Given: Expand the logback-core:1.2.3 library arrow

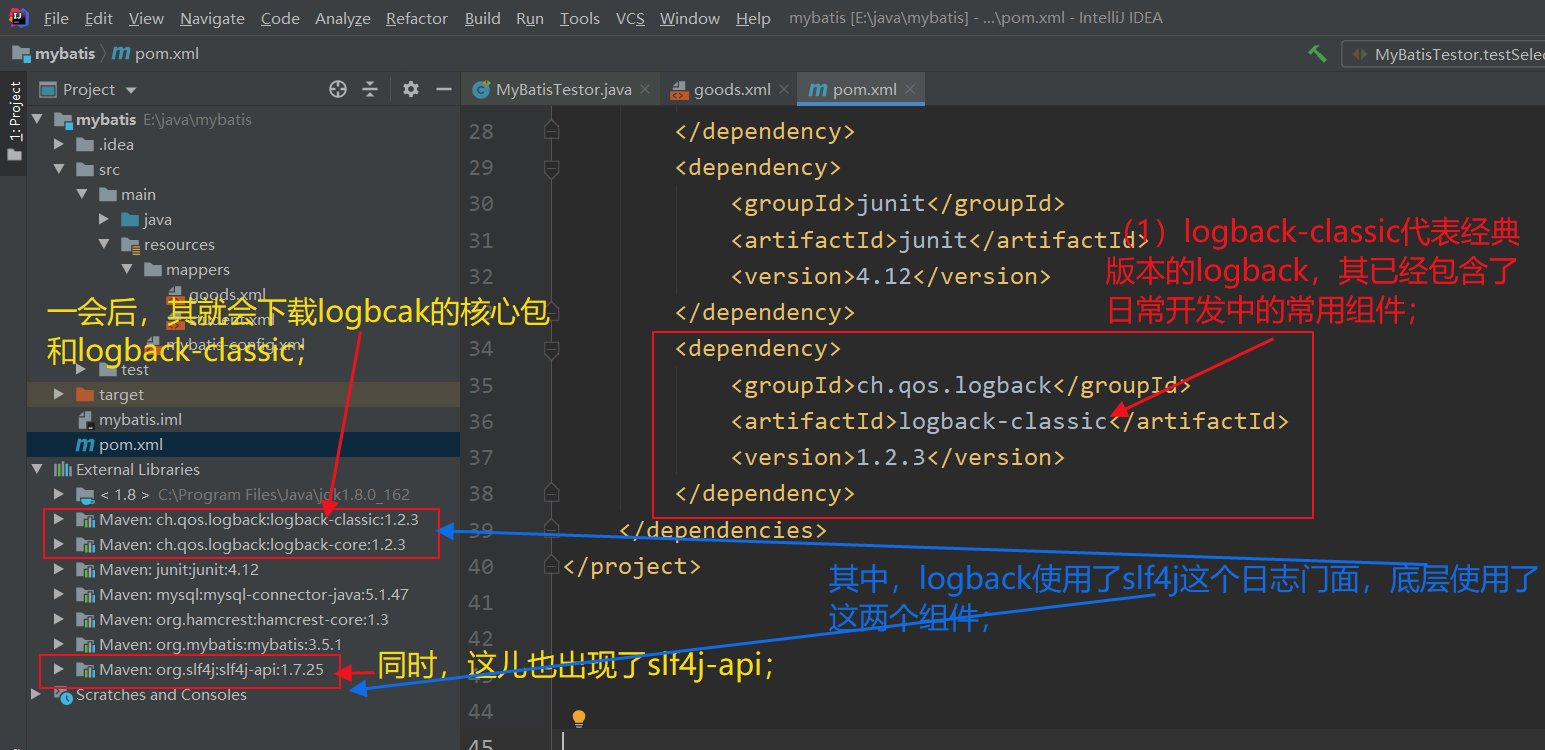Looking at the screenshot, I should [60, 545].
